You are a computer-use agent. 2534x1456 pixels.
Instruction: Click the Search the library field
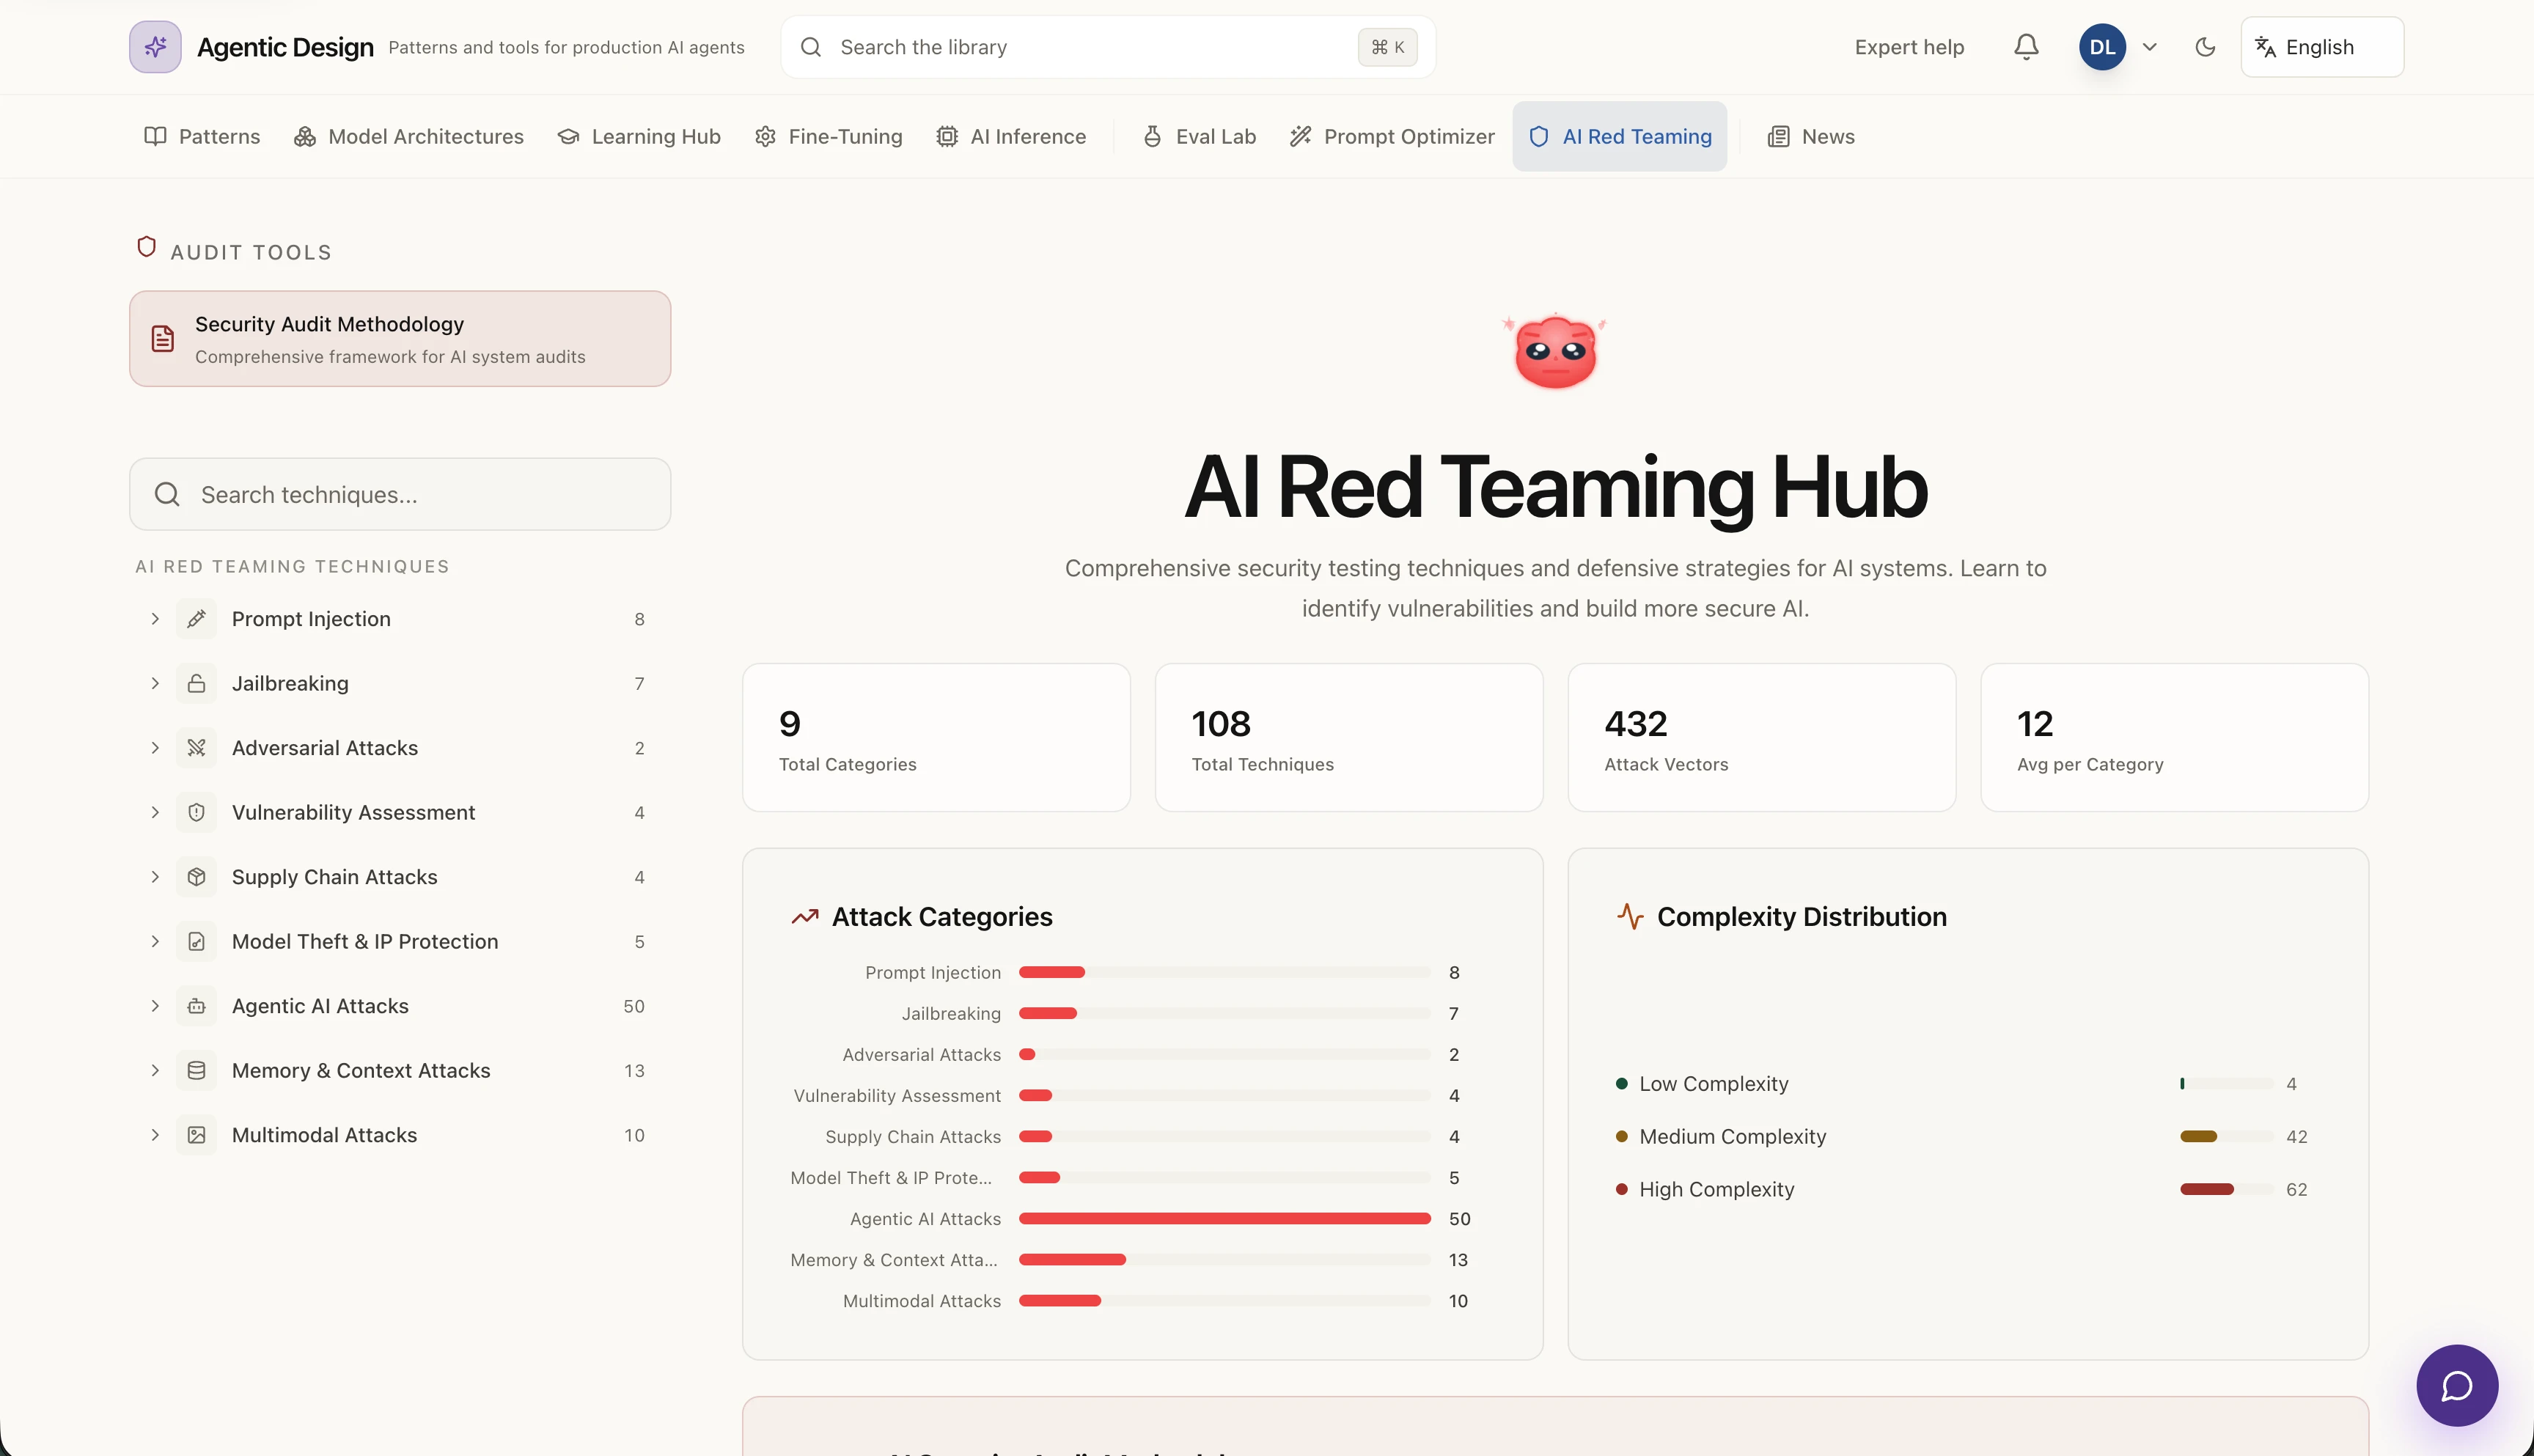1108,47
